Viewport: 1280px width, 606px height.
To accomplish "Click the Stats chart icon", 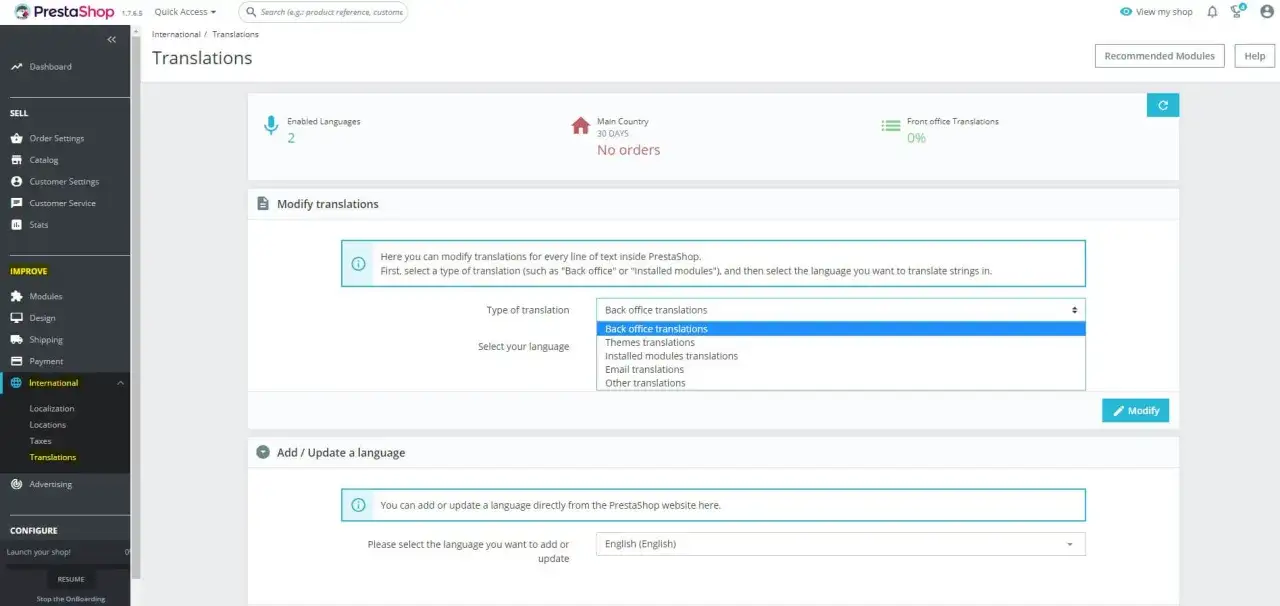I will tap(16, 225).
